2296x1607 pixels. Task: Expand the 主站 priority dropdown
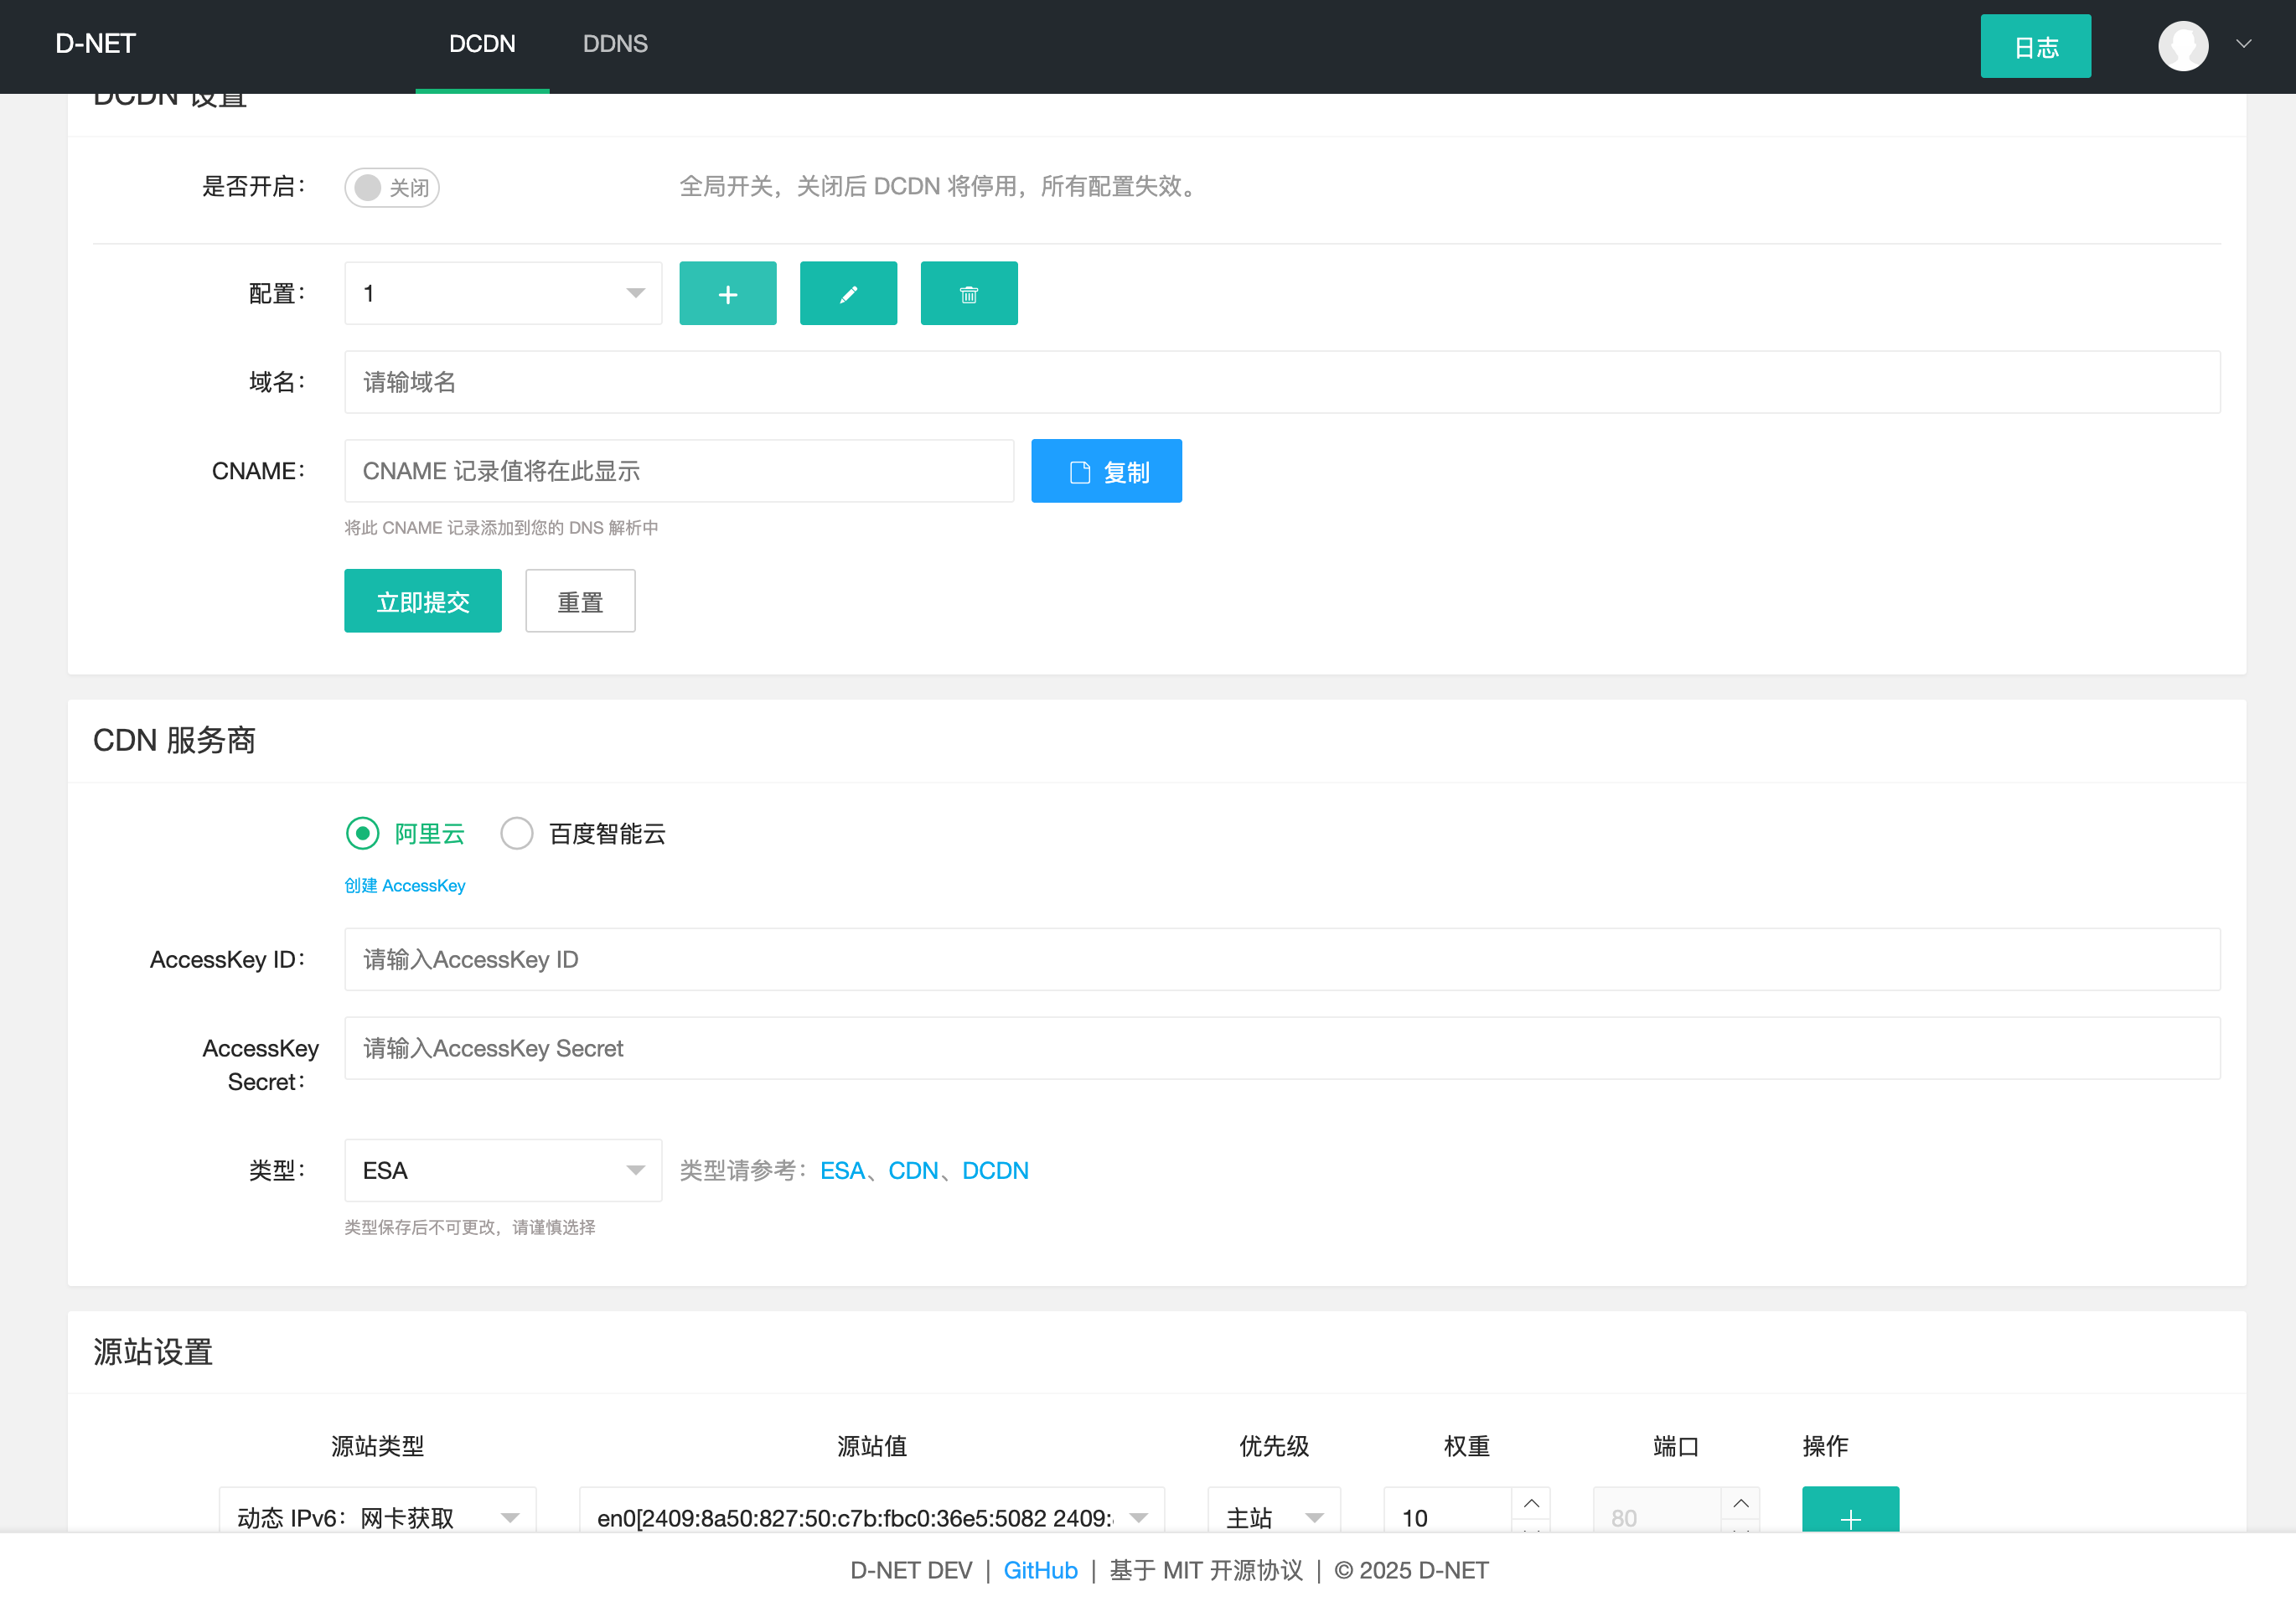point(1273,1516)
